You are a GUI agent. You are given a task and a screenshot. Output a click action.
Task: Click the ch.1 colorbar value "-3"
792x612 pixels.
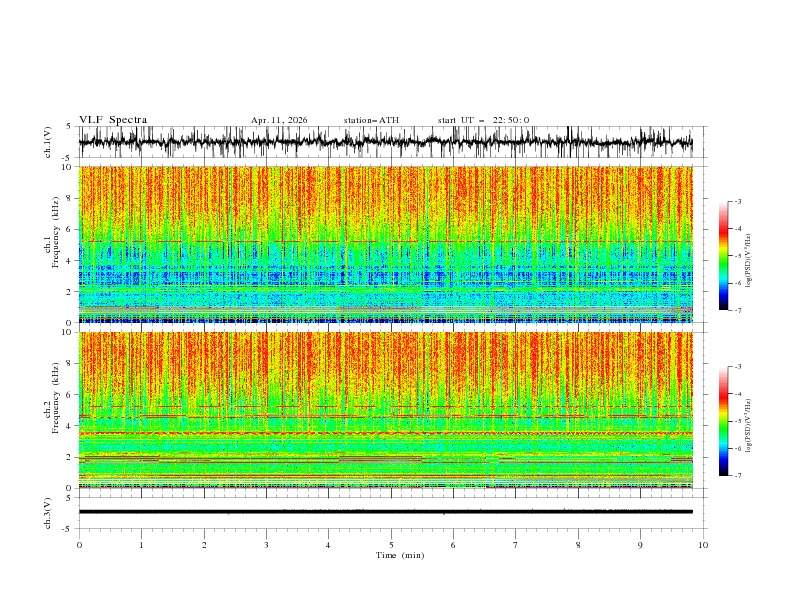tap(737, 201)
